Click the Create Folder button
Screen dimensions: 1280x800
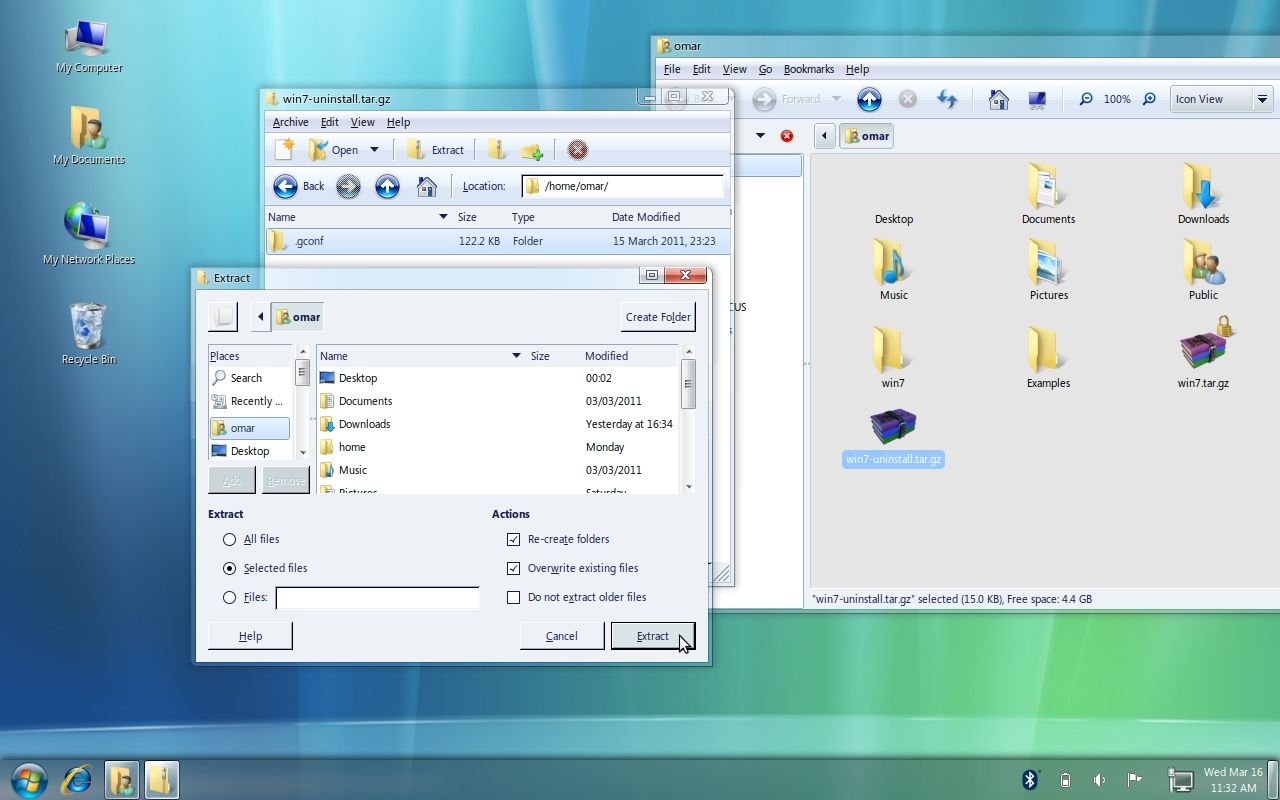(658, 316)
